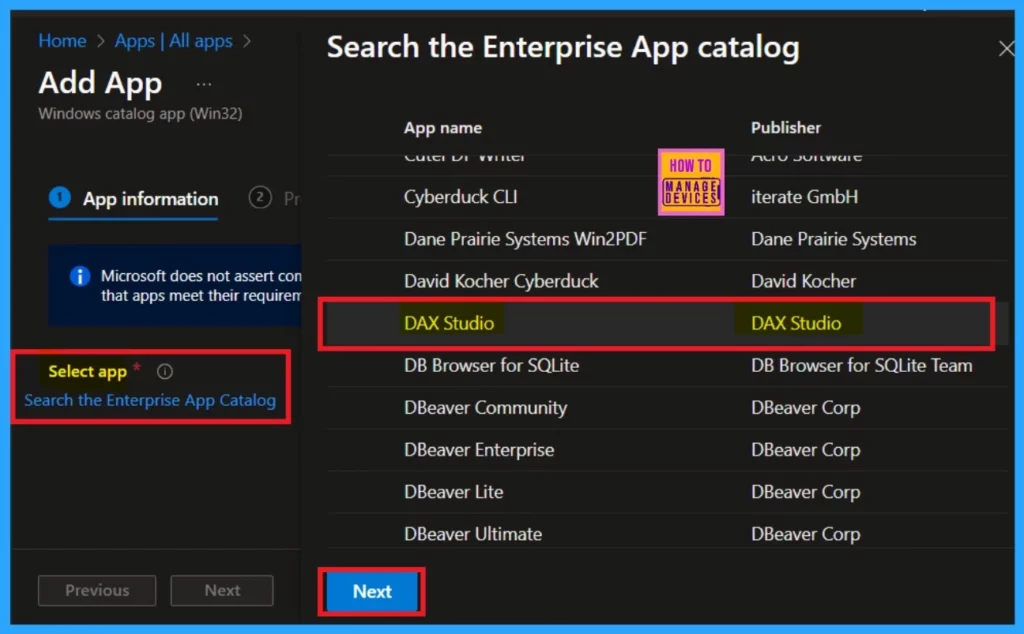The width and height of the screenshot is (1024, 634).
Task: Select DBeaver Community app
Action: tap(485, 407)
